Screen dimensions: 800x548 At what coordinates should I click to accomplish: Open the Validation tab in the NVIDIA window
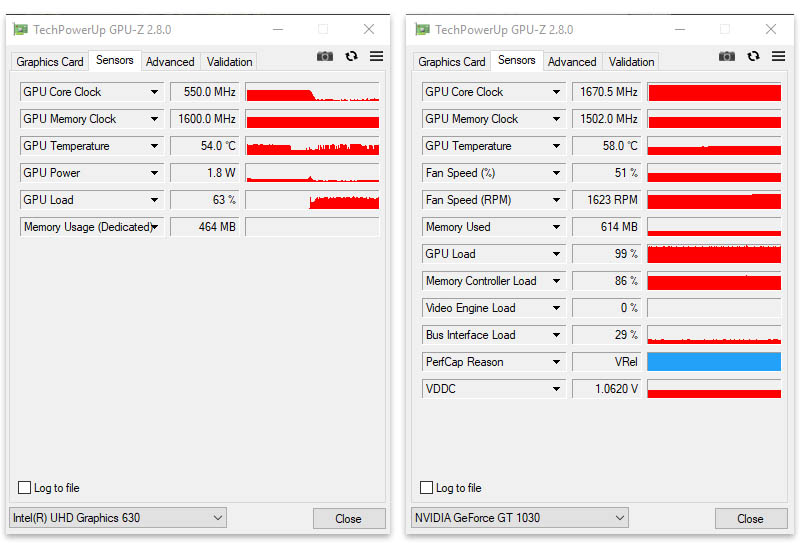click(x=631, y=62)
